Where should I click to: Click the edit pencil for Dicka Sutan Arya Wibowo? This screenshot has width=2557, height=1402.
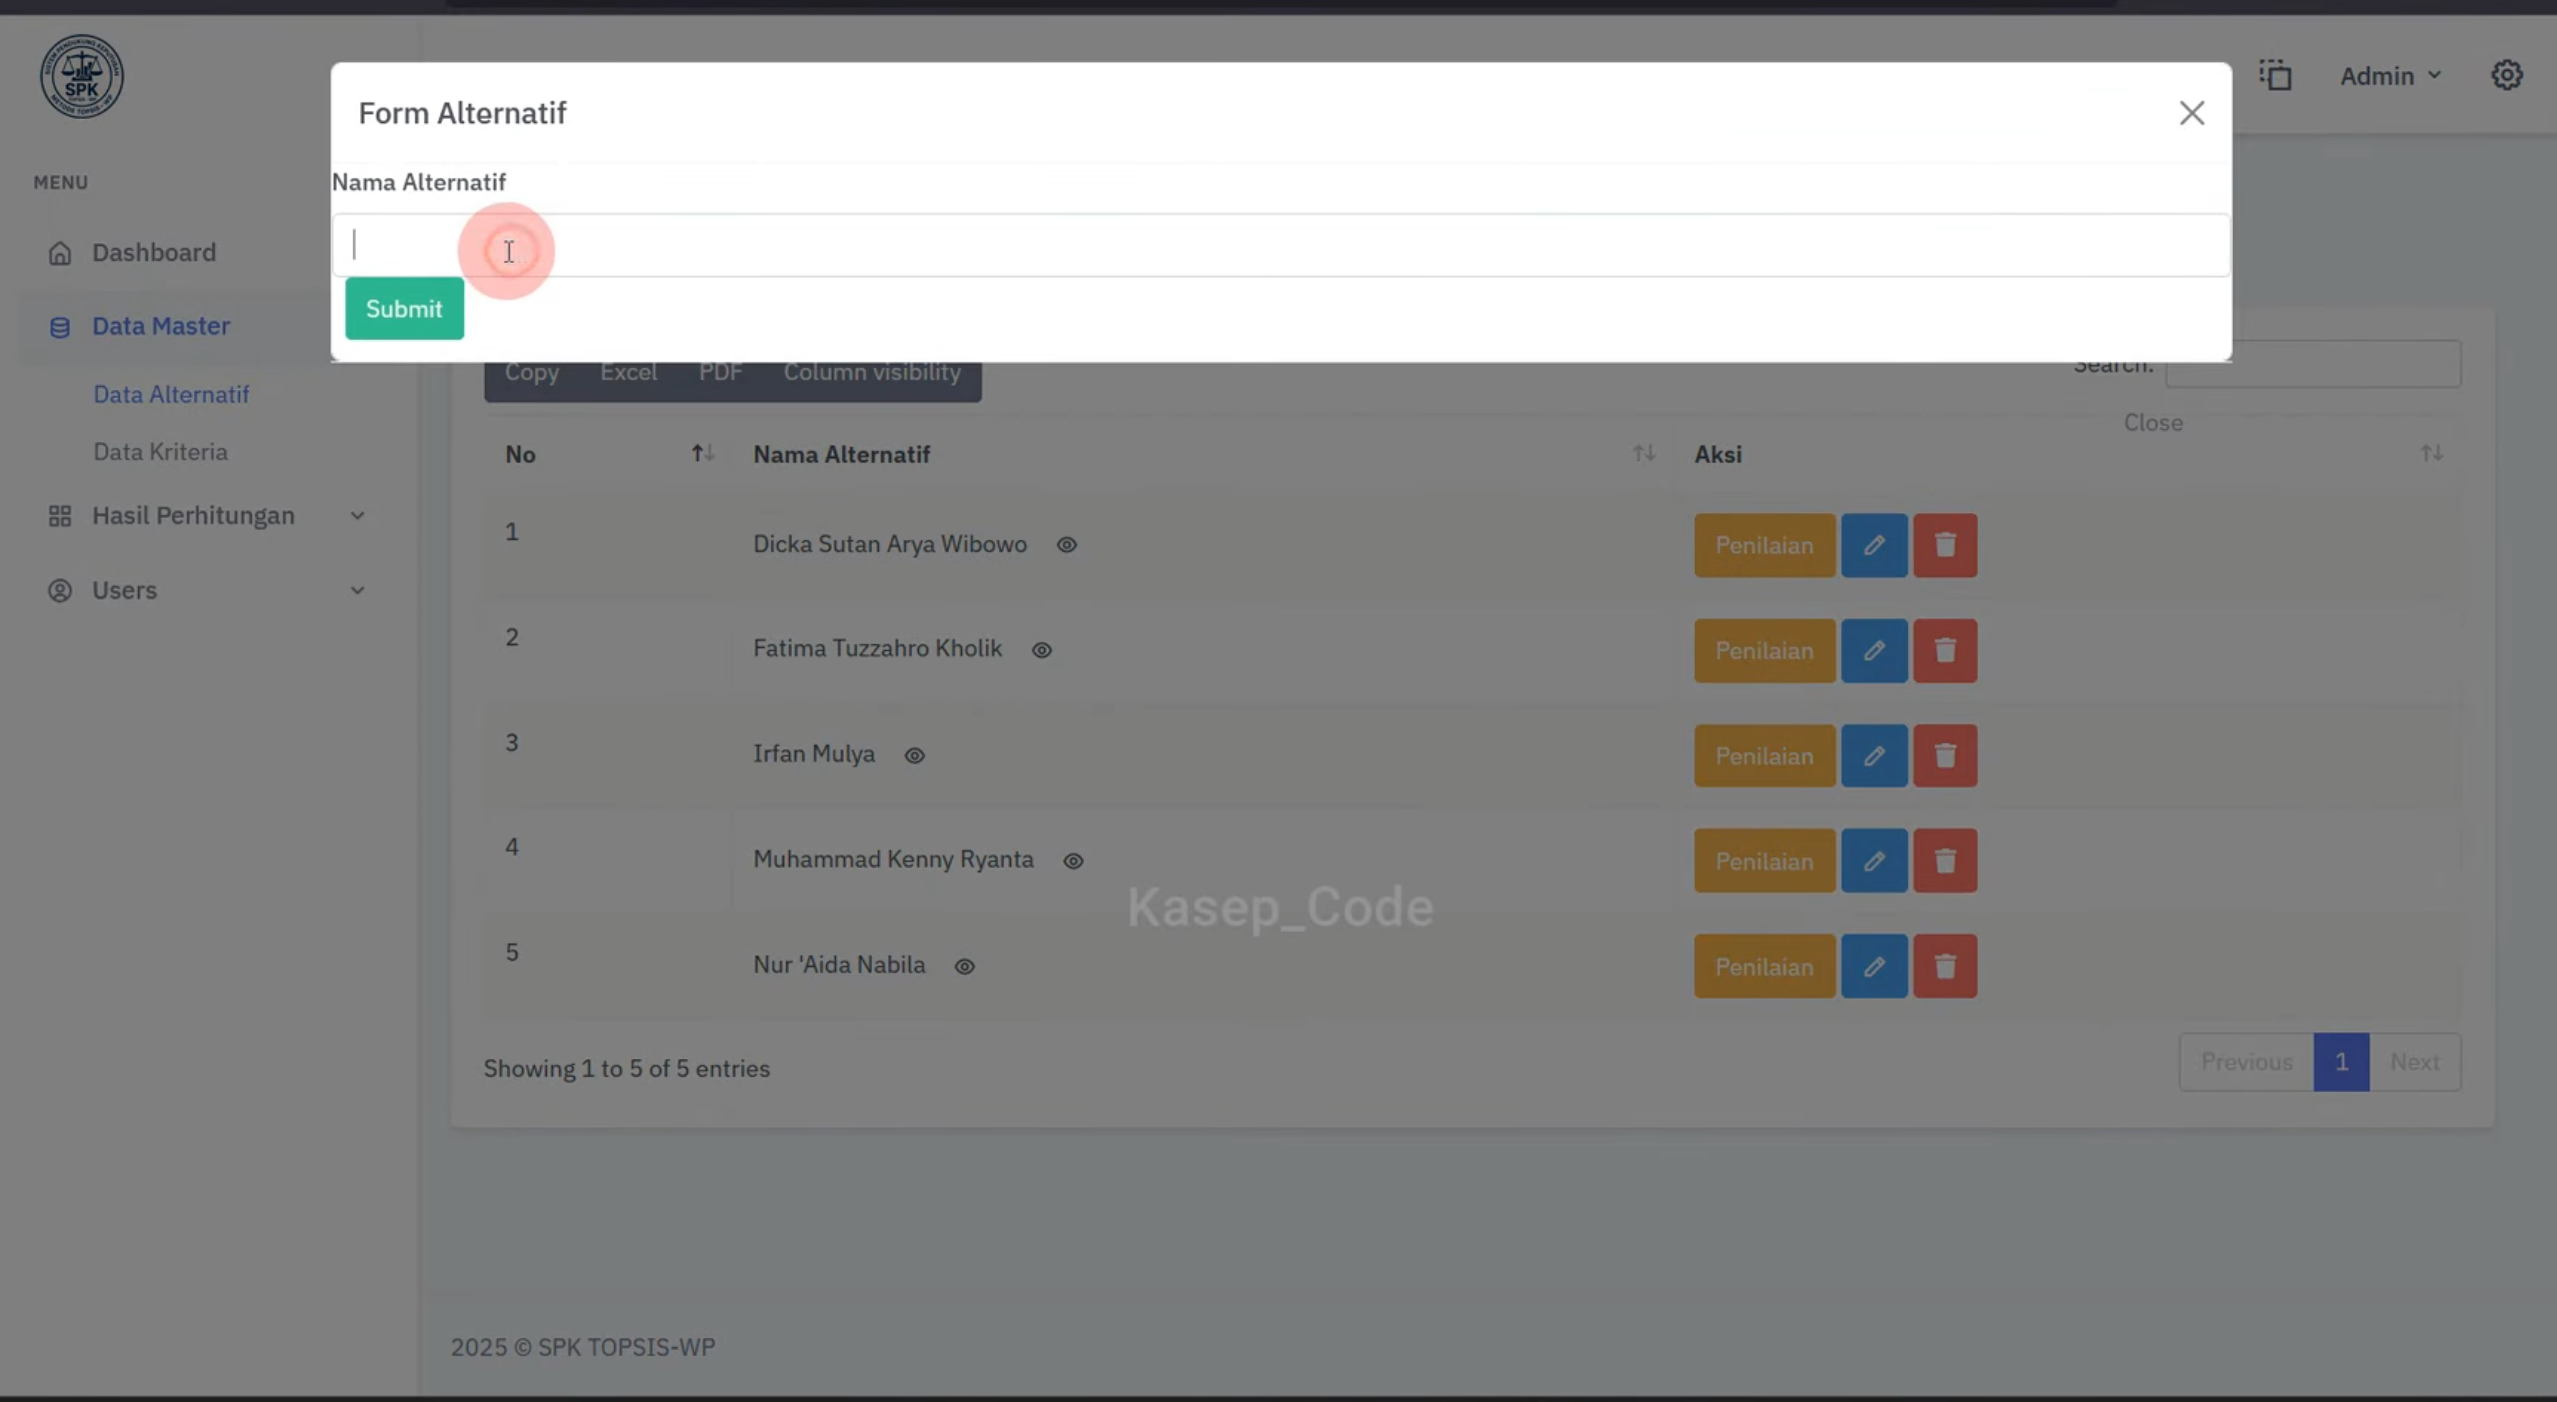click(1874, 545)
